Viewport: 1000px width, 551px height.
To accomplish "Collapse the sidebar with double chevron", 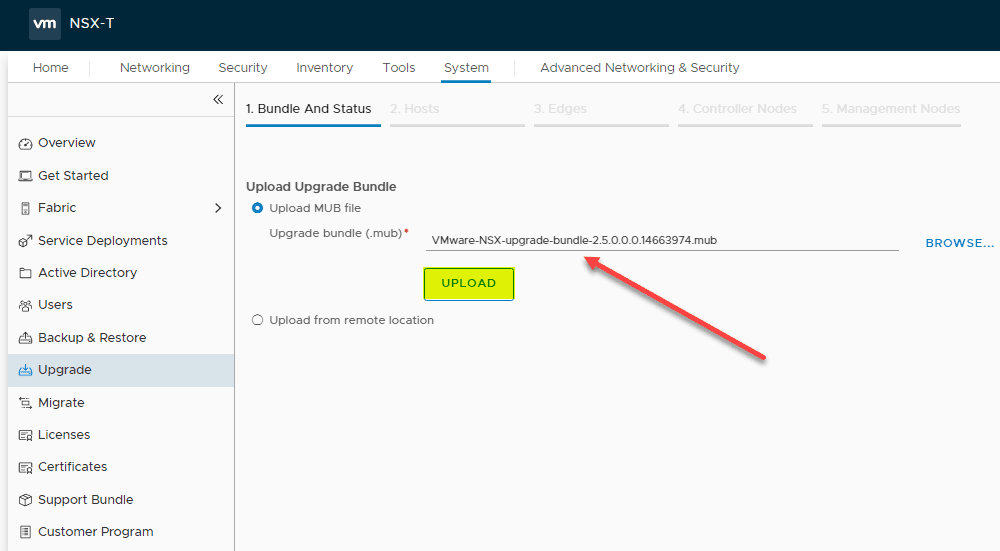I will (218, 99).
